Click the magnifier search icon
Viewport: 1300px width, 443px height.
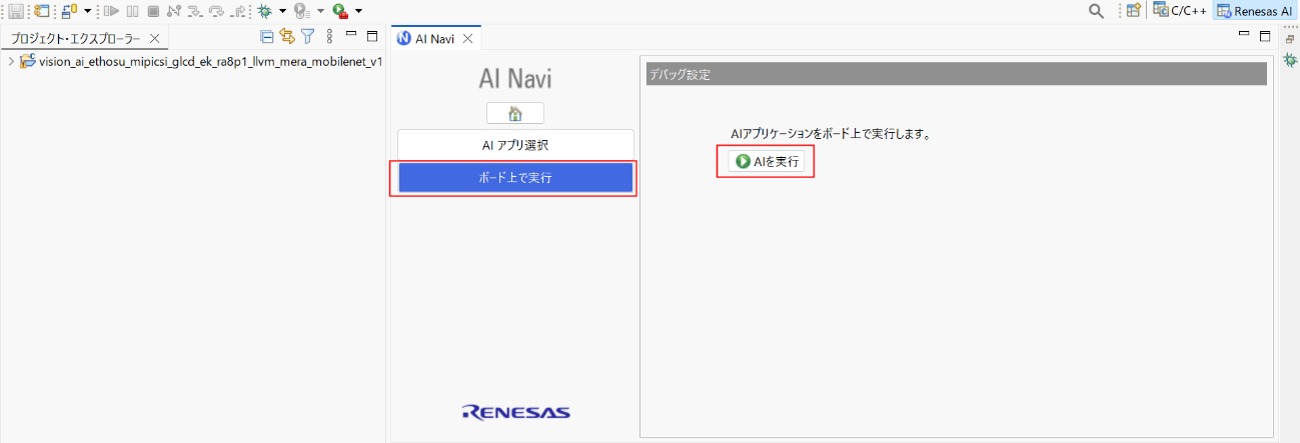click(1096, 11)
